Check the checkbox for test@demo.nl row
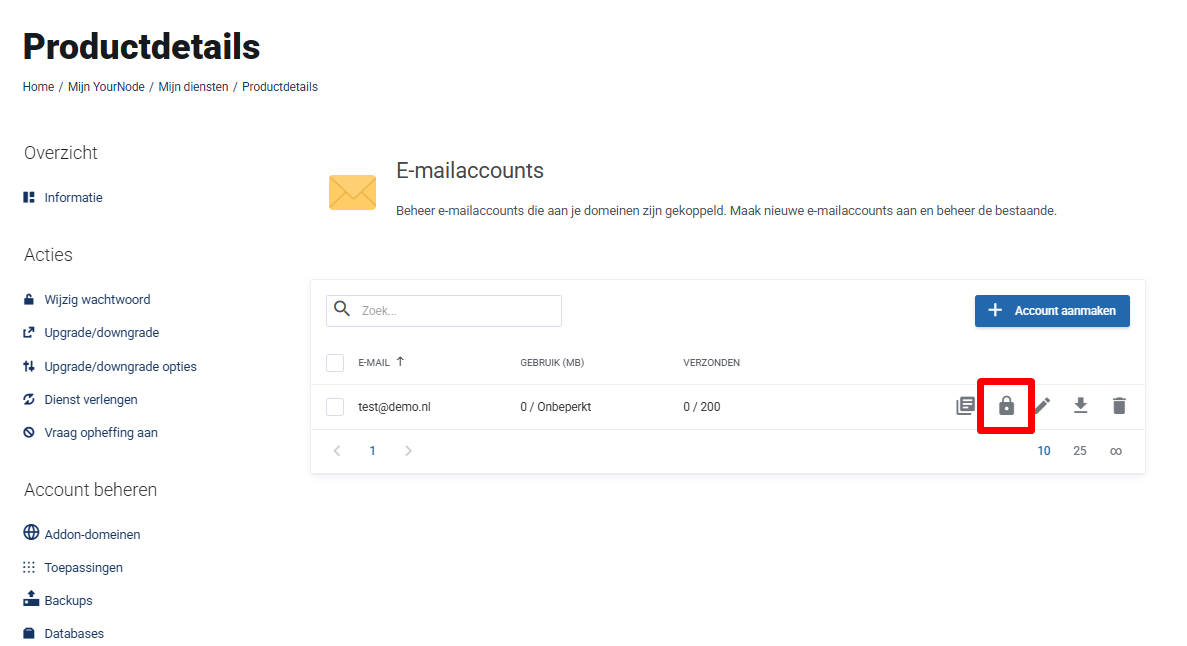 click(x=335, y=406)
